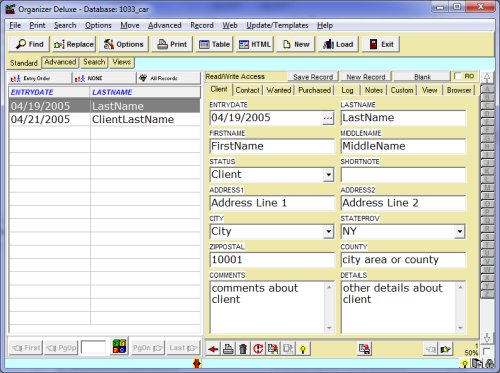This screenshot has height=373, width=500.
Task: Click the ZIPPOSTAL field with 10001
Action: [272, 260]
